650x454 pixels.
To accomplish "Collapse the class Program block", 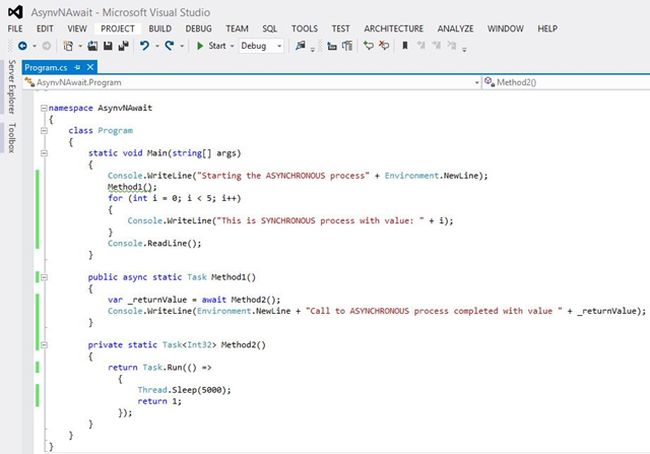I will pyautogui.click(x=44, y=131).
